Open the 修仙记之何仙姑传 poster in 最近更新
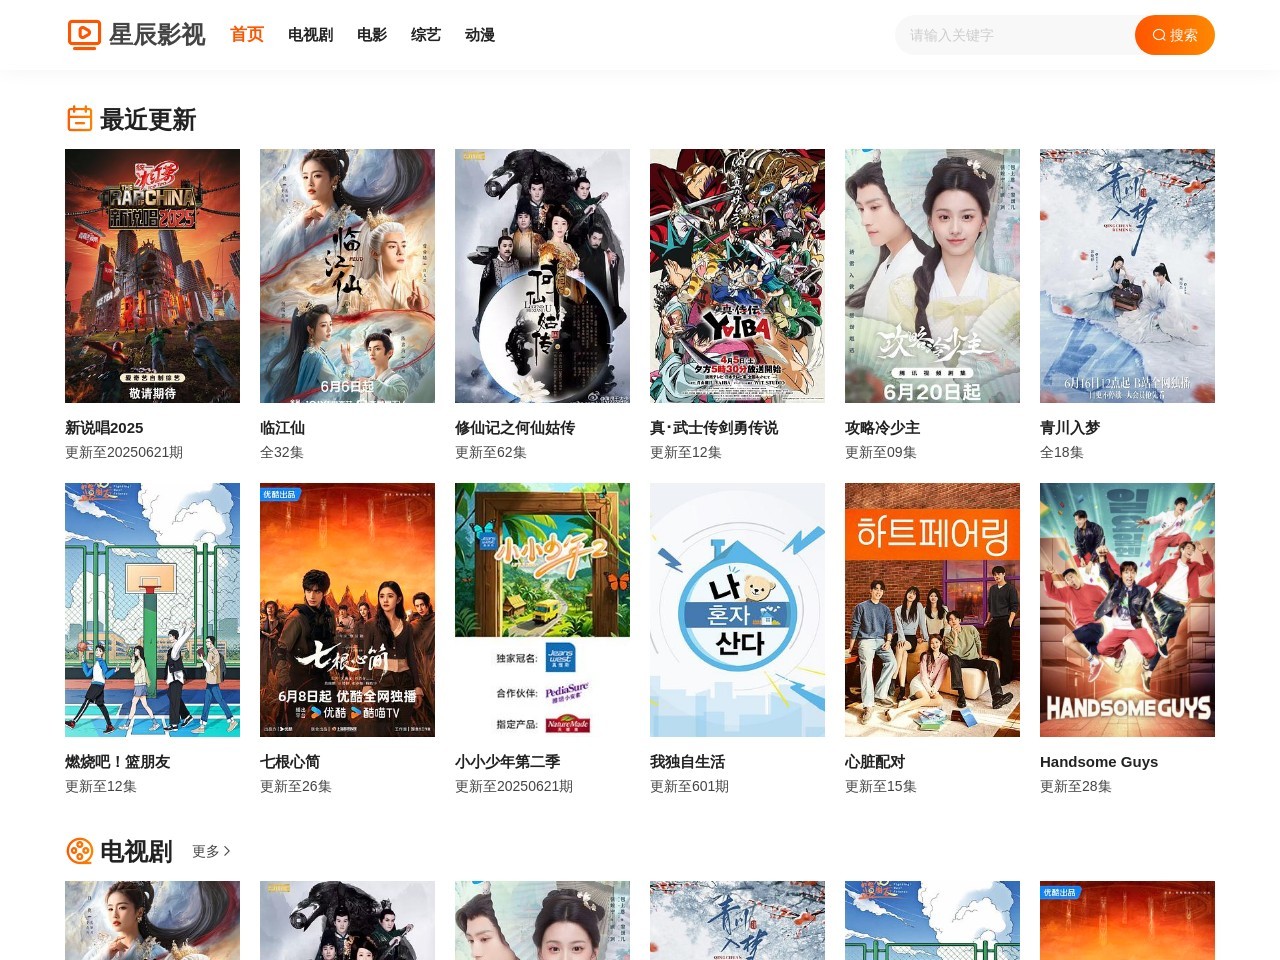1280x960 pixels. (x=542, y=276)
